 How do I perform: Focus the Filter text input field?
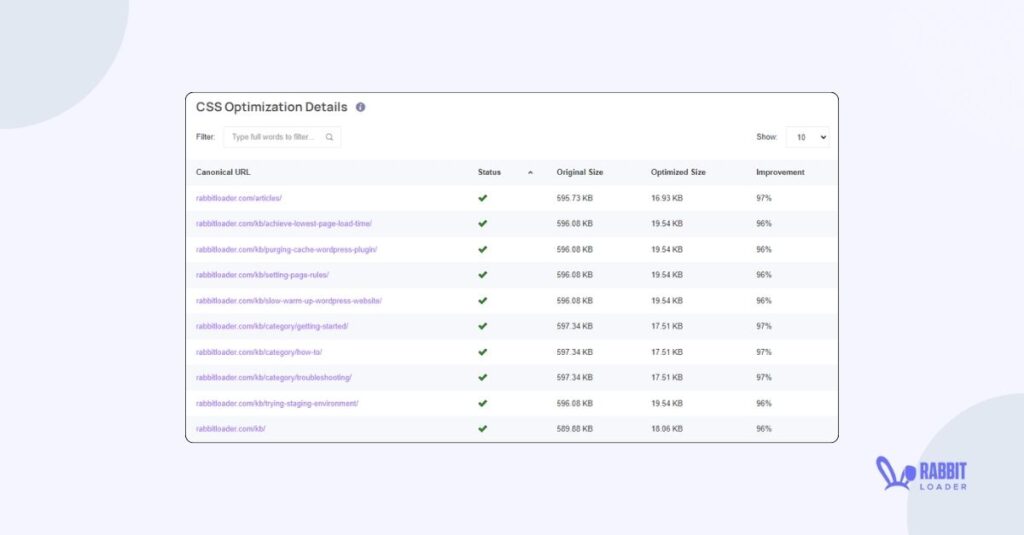[282, 137]
